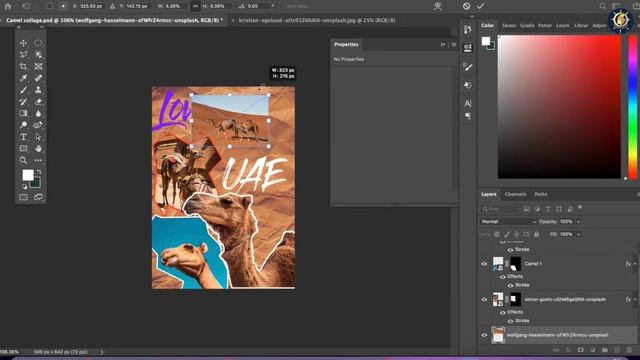Switch to kristian-egelund document tab
640x360 pixels.
(317, 20)
